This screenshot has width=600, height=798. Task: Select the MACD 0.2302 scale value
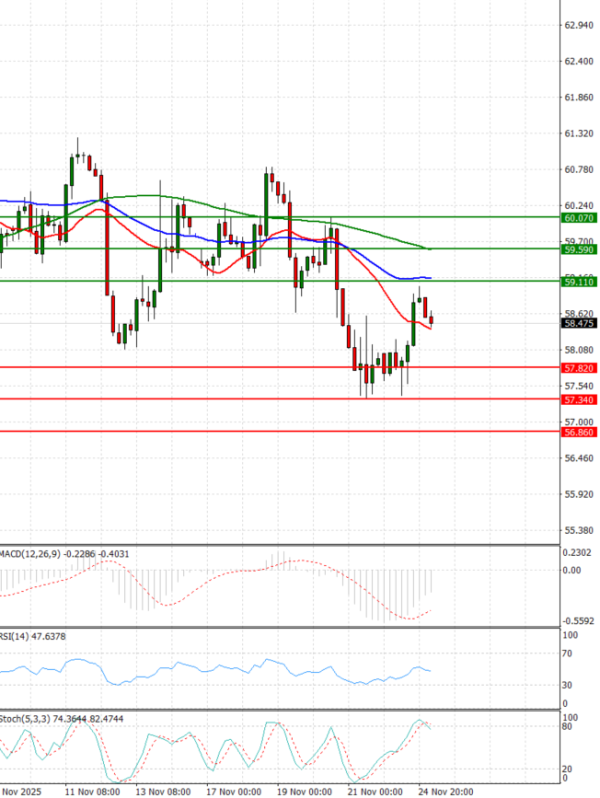[579, 552]
